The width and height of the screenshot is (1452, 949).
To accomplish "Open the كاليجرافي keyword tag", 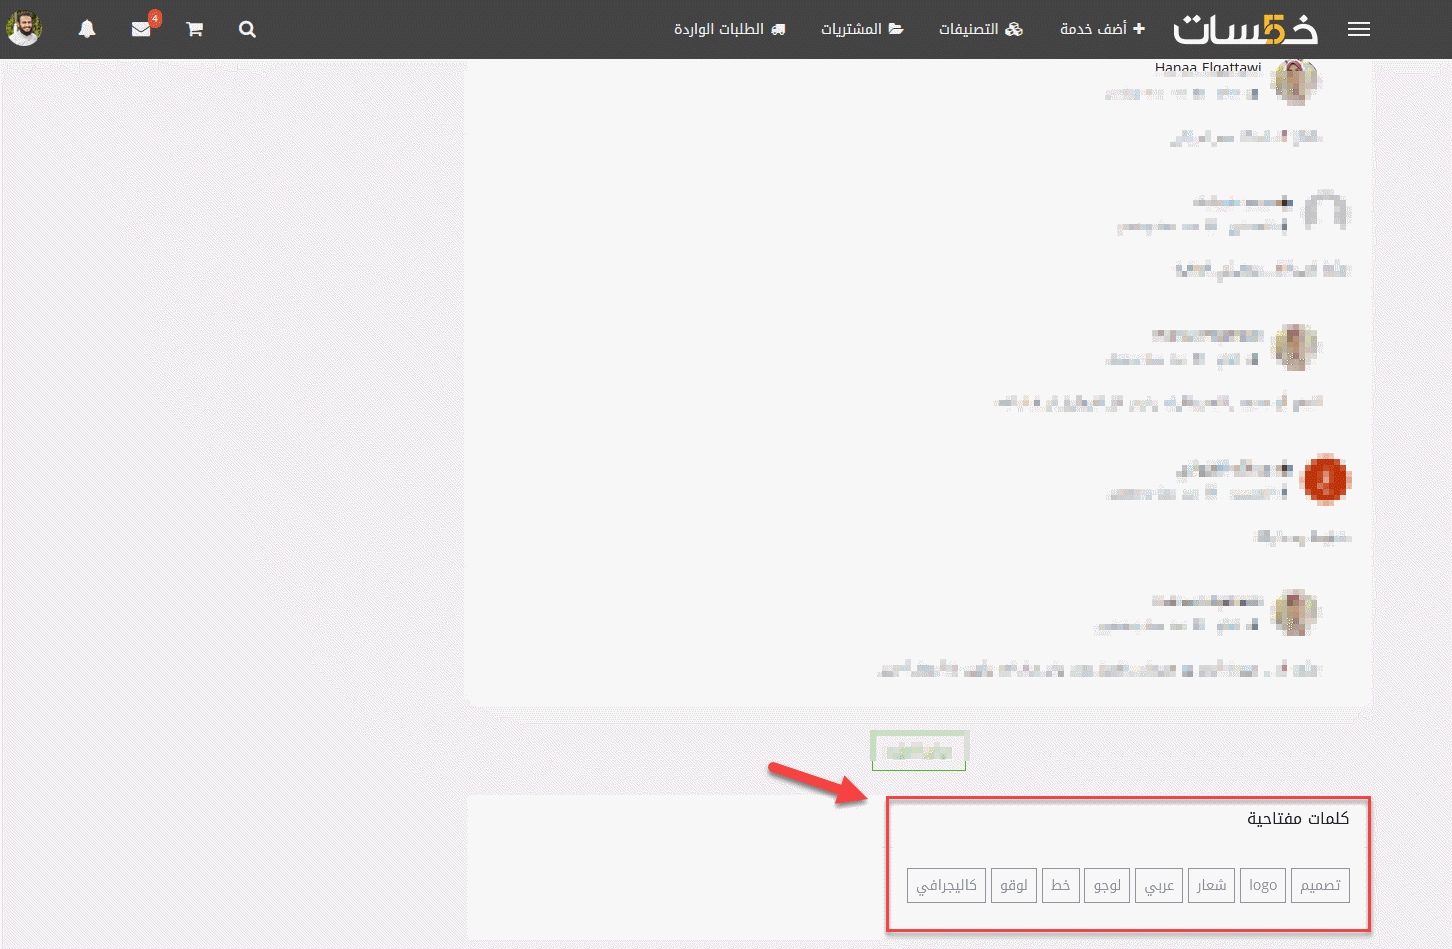I will (946, 885).
